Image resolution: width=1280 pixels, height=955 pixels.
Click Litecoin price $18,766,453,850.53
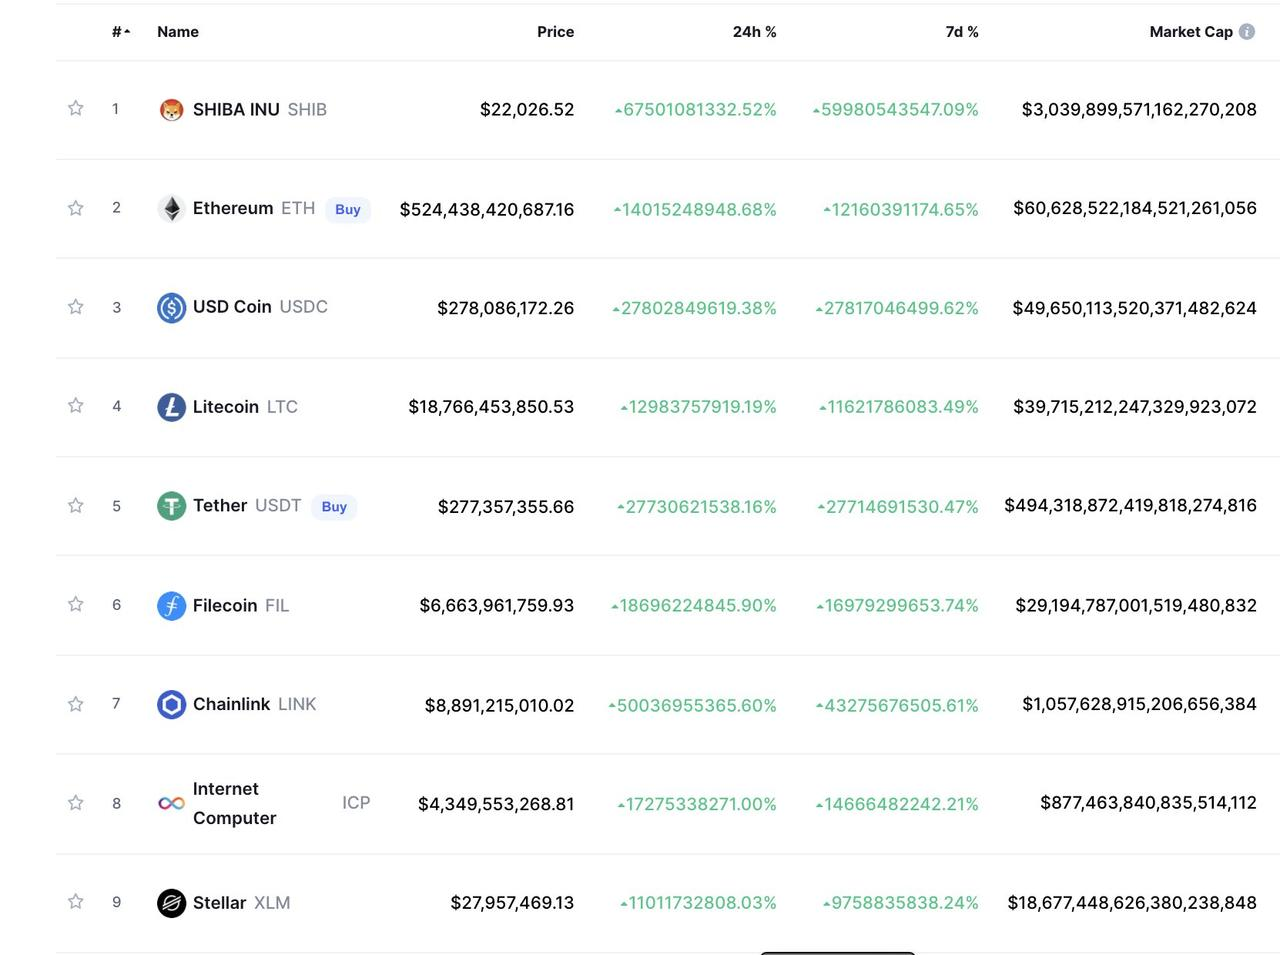pos(491,407)
